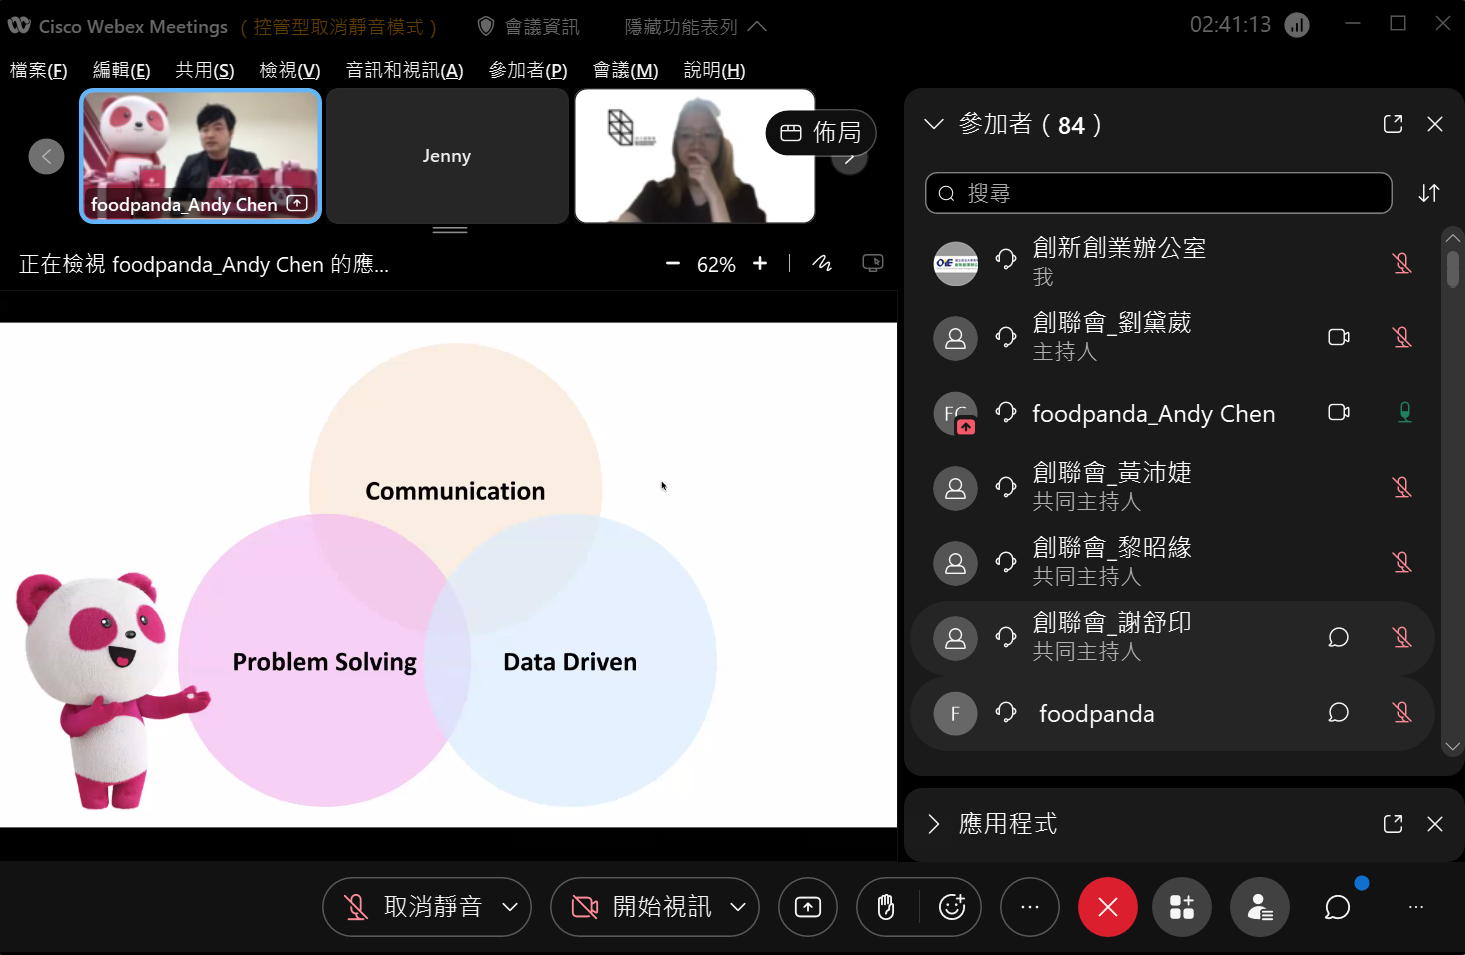Toggle mute for 創聯會_劉黛葳

(x=1403, y=338)
